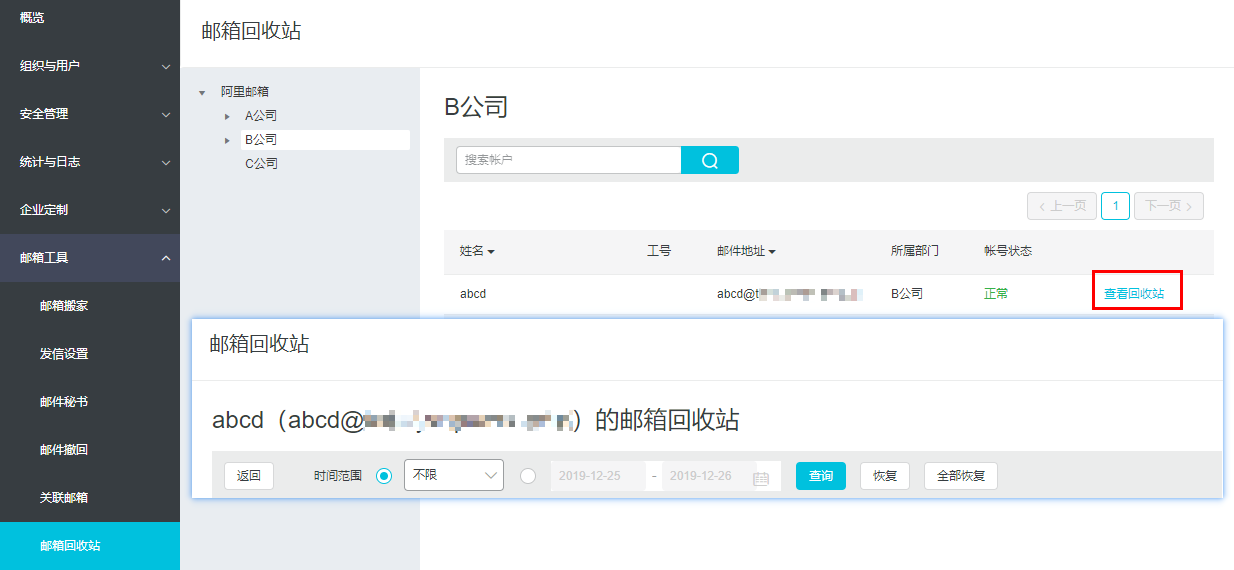Select C公司 in the organization tree
1234x570 pixels.
coord(262,164)
